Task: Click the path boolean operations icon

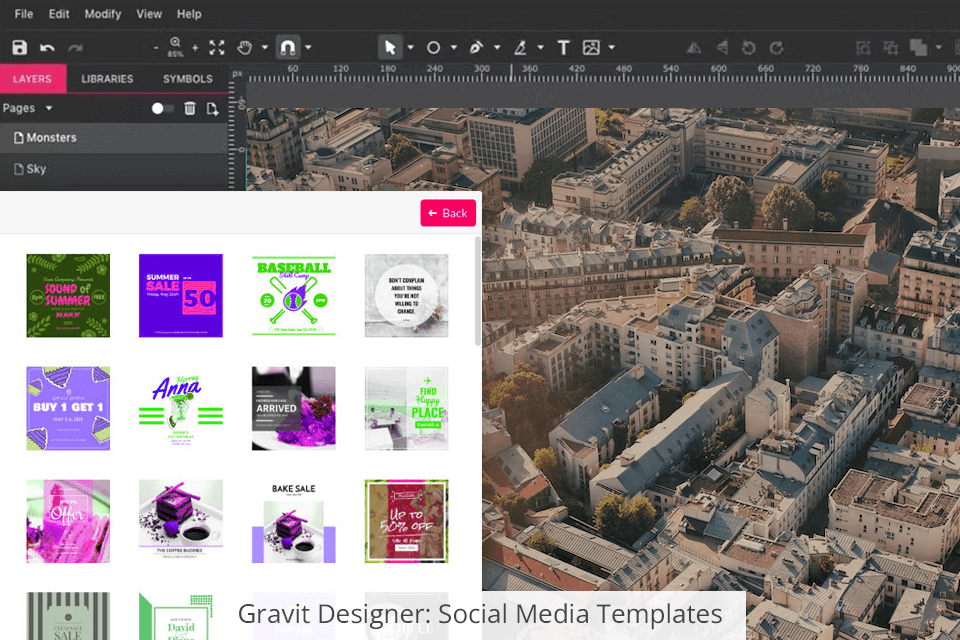Action: pos(918,48)
